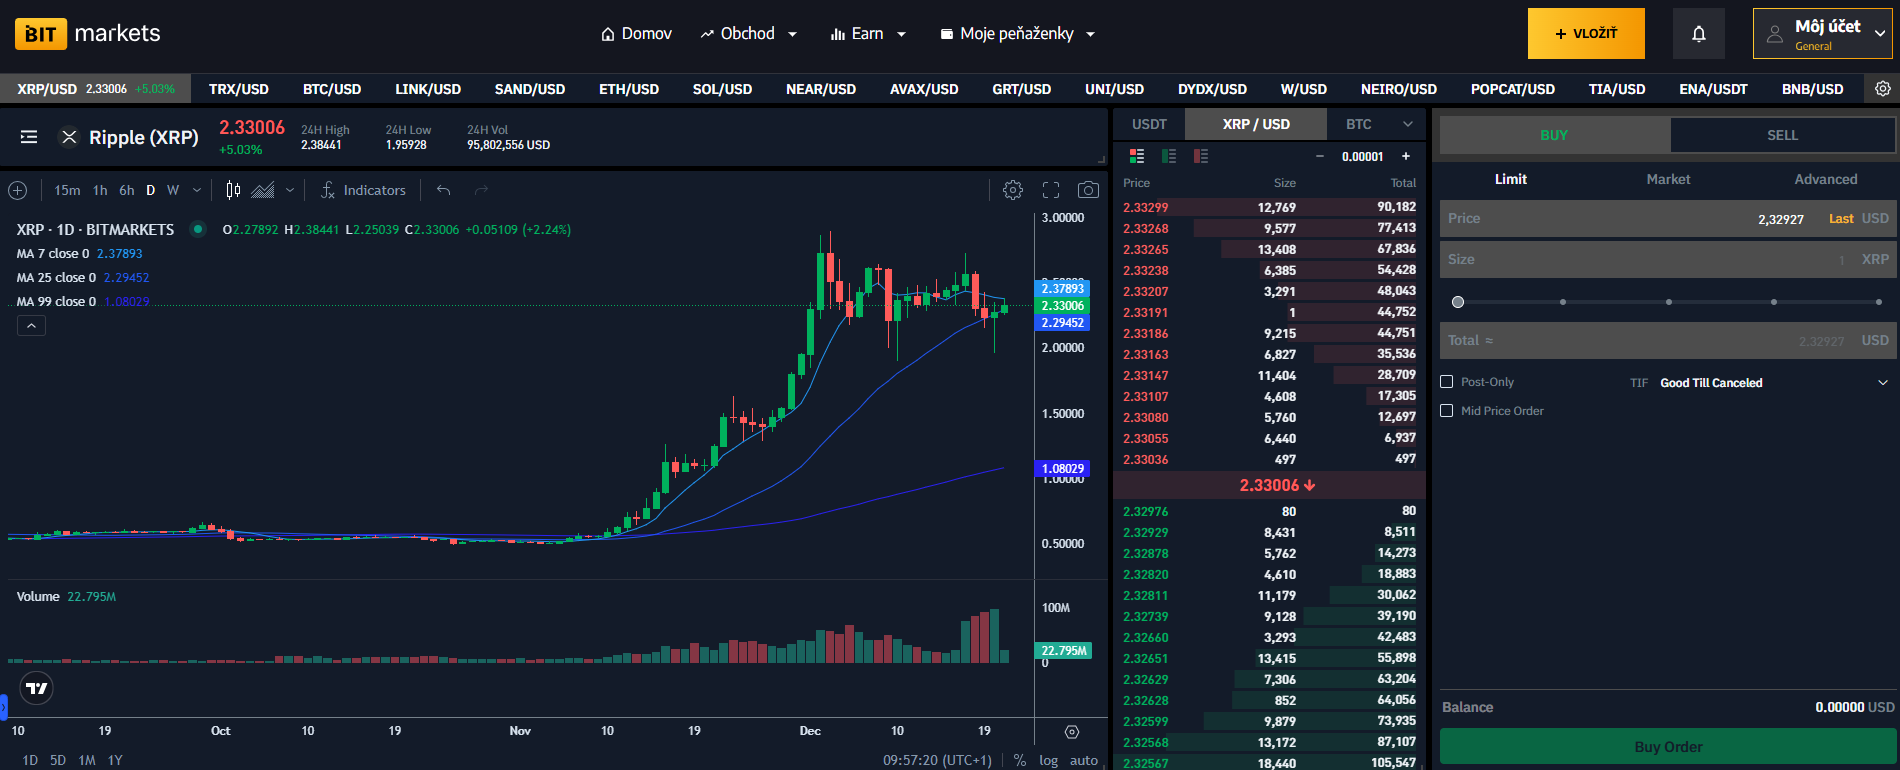The image size is (1900, 770).
Task: Take a chart snapshot with camera icon
Action: tap(1088, 190)
